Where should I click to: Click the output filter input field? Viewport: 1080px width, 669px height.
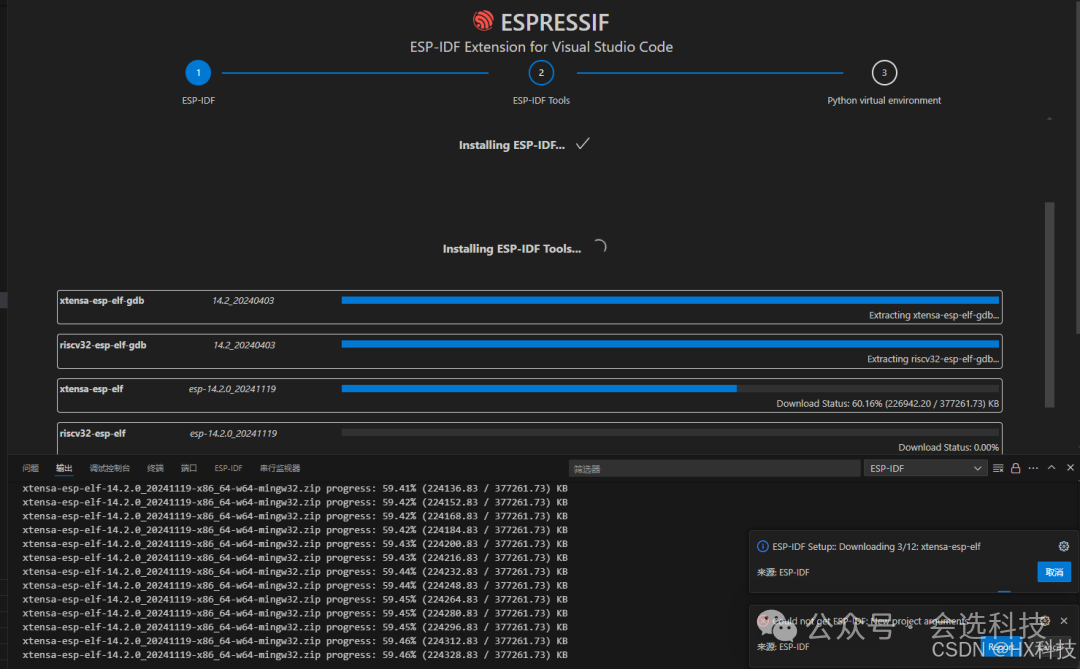point(714,469)
